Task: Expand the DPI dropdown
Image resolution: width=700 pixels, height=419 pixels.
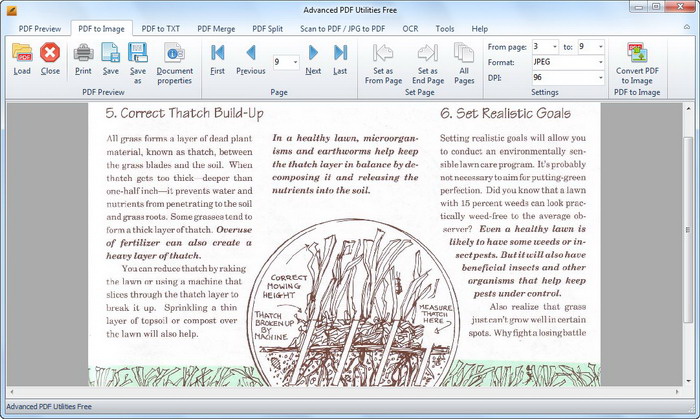Action: (600, 78)
